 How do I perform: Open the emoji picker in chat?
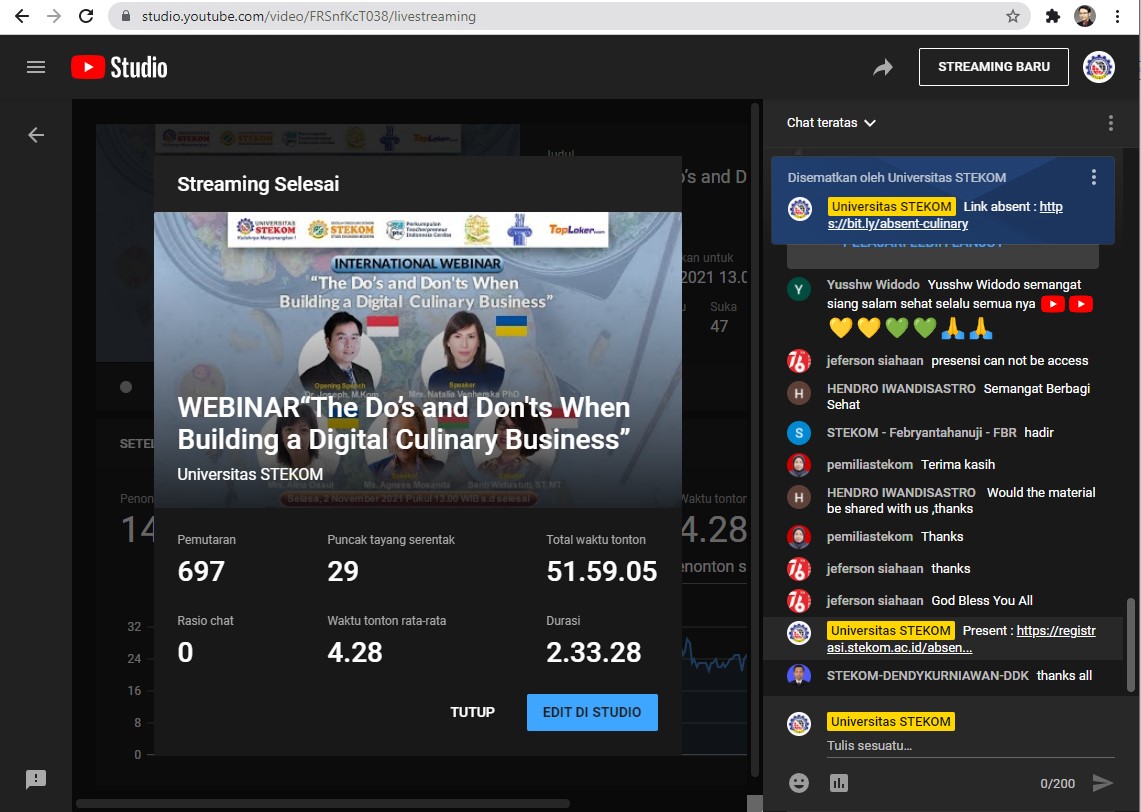click(799, 783)
